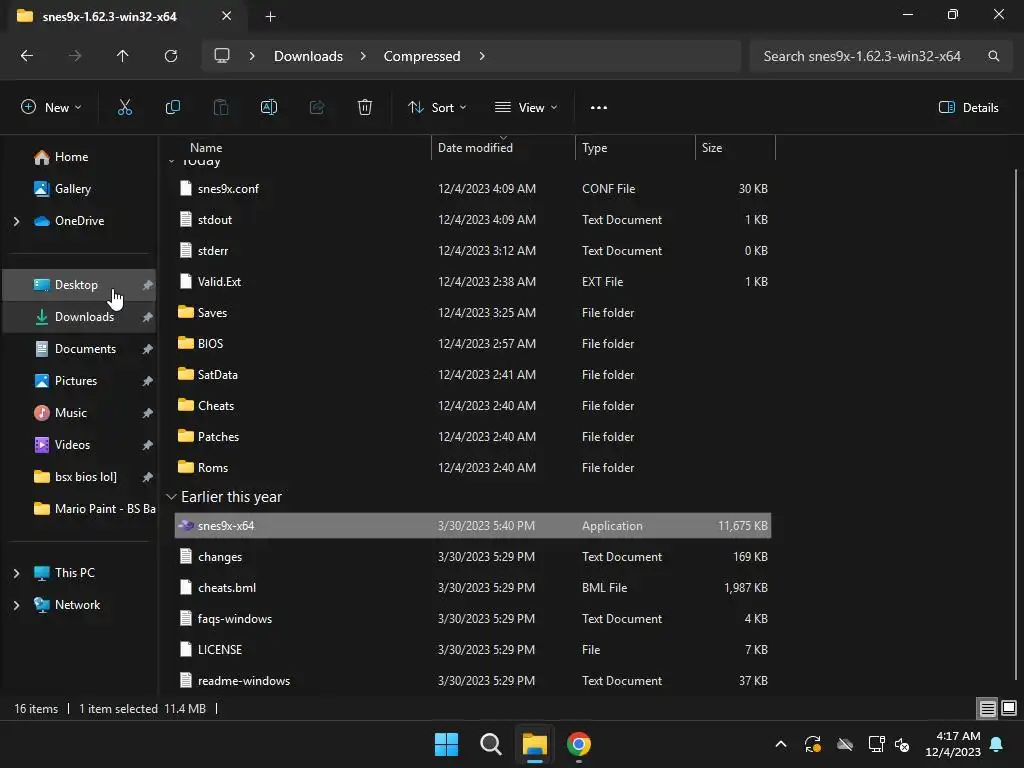Click the Rename icon in toolbar
This screenshot has width=1024, height=768.
[x=269, y=108]
